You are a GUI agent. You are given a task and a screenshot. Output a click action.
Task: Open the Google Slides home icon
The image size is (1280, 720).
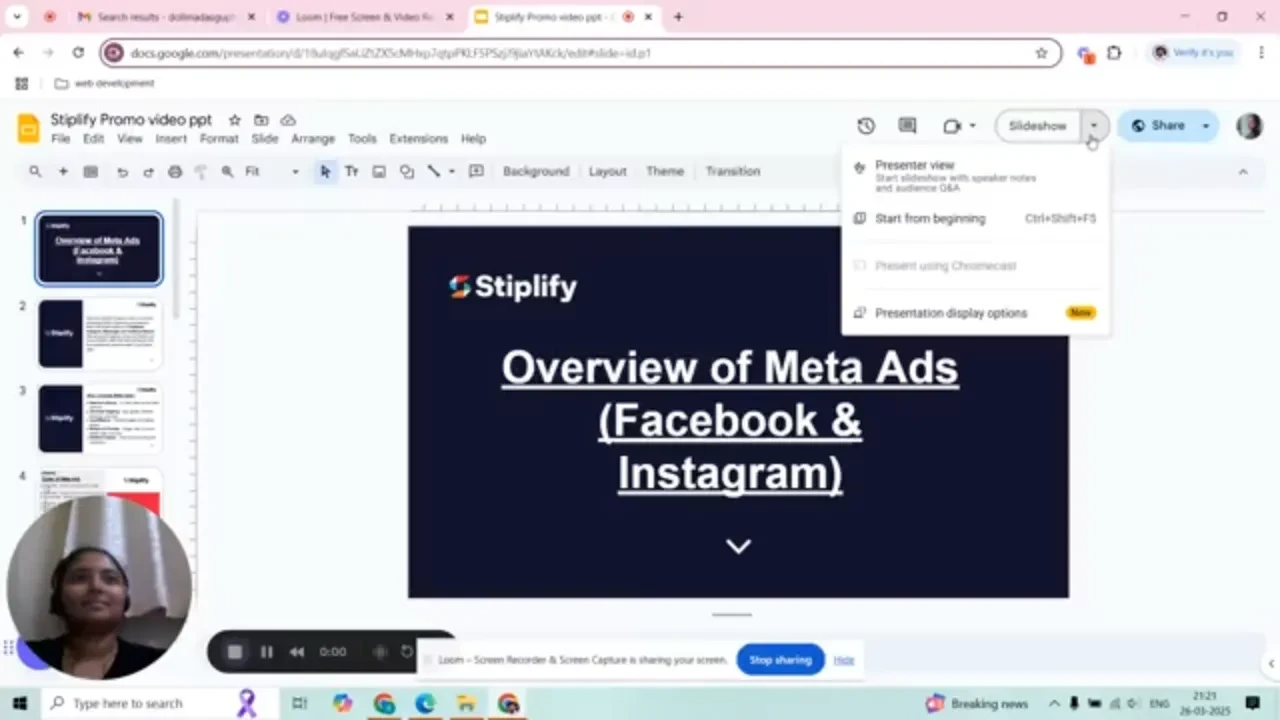click(28, 129)
